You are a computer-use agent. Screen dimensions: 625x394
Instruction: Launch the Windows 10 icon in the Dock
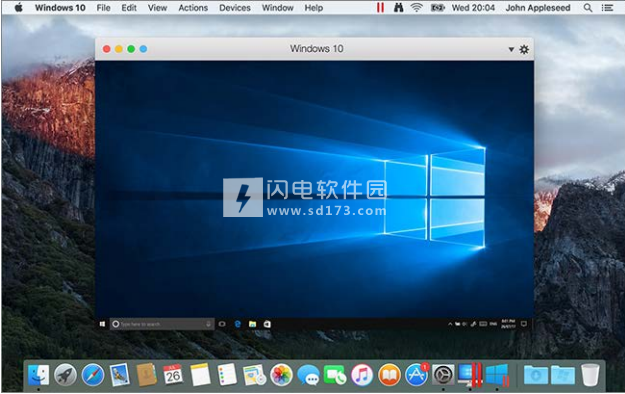point(497,375)
